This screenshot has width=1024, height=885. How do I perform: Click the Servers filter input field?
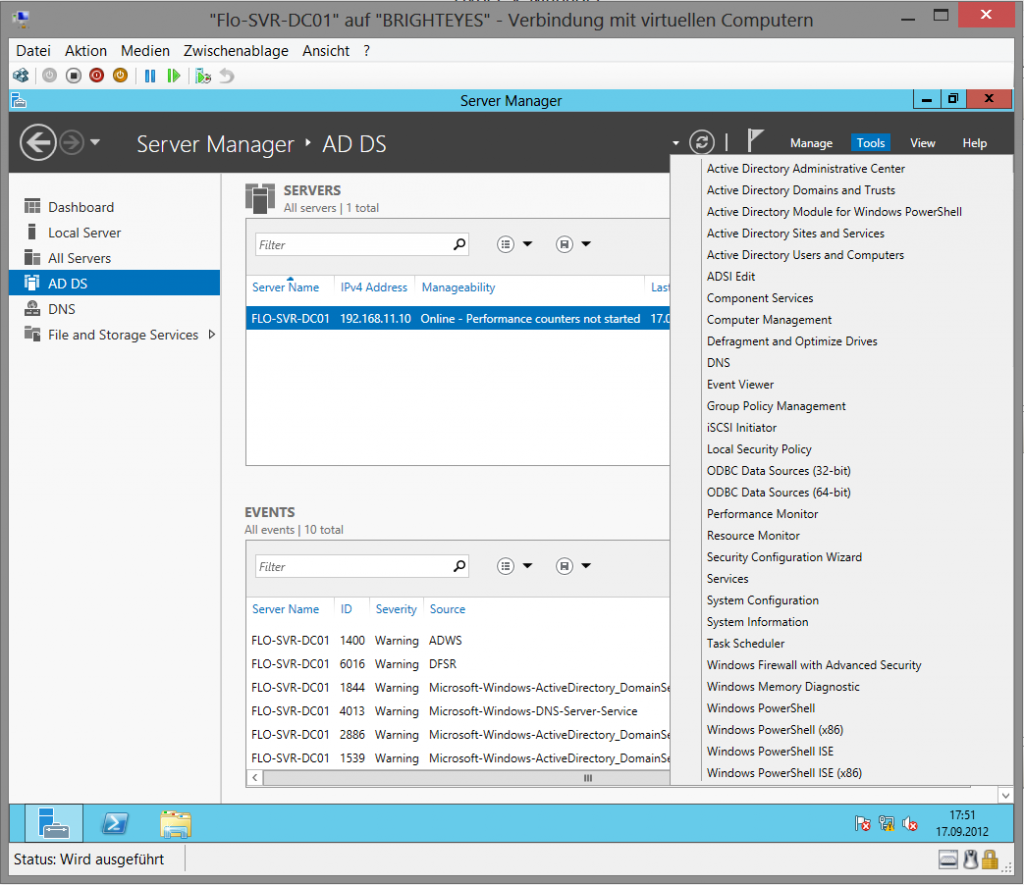pos(360,244)
